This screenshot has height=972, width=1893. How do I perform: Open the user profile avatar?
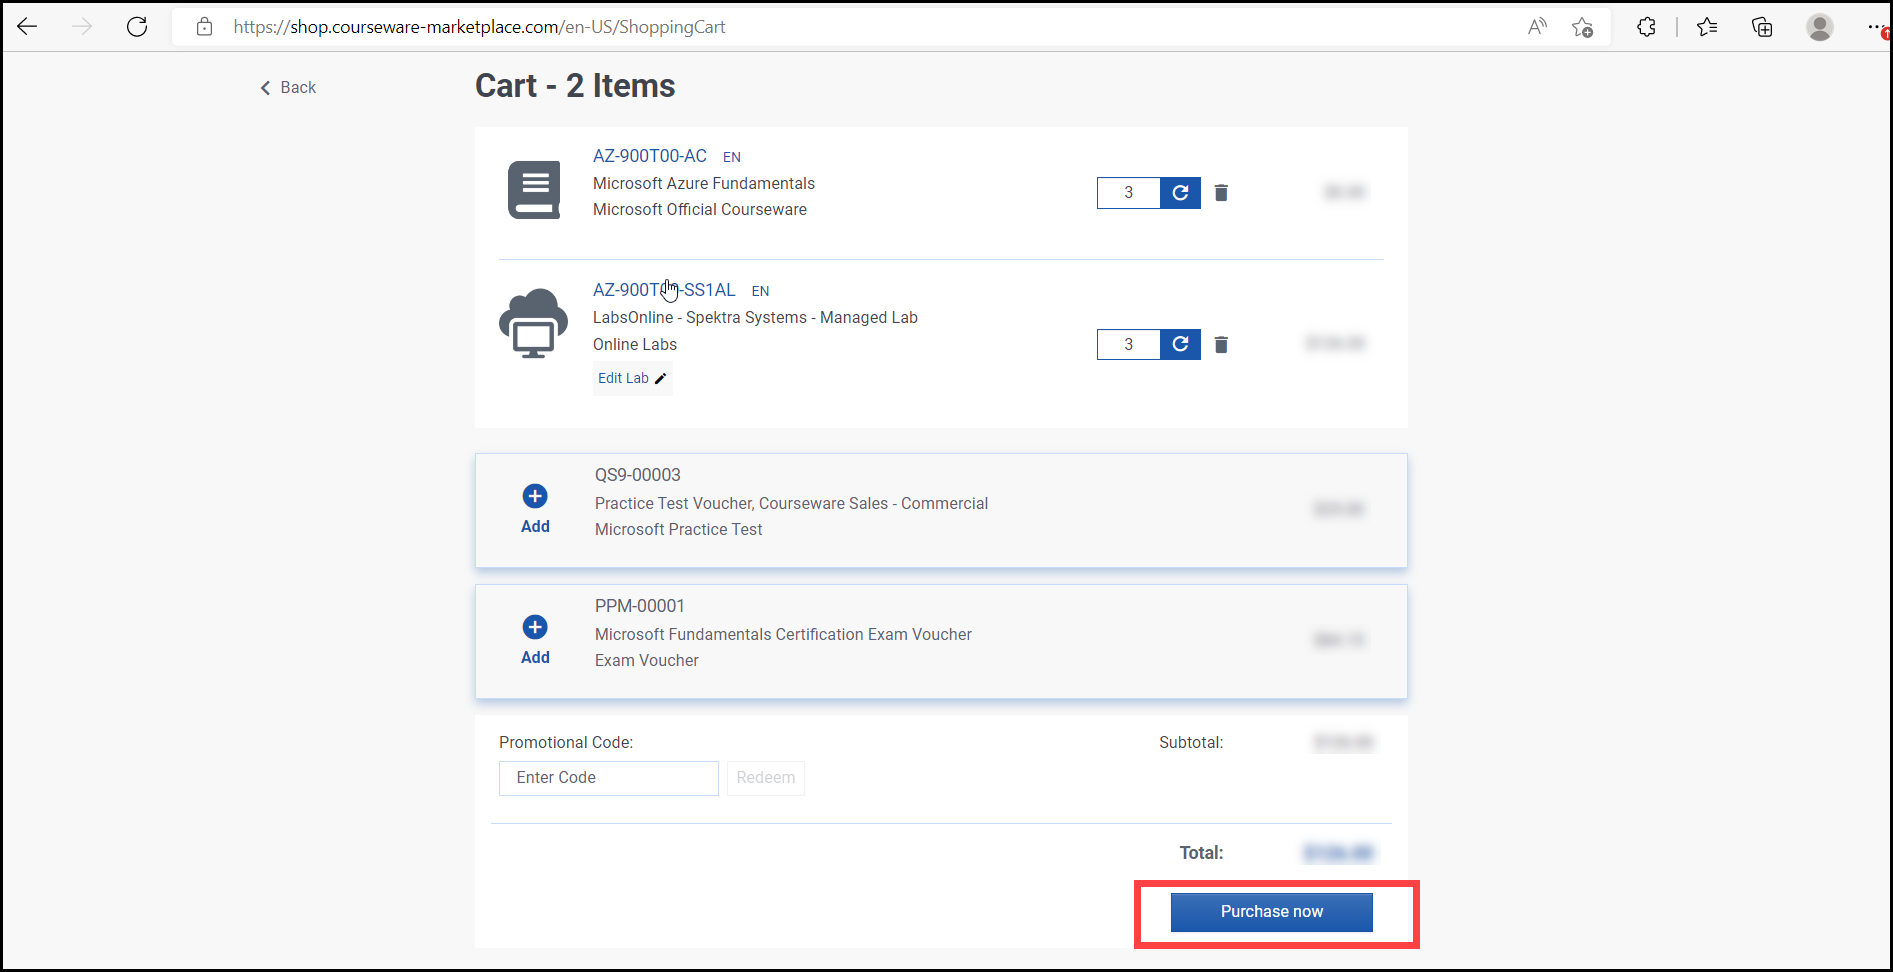[1819, 27]
